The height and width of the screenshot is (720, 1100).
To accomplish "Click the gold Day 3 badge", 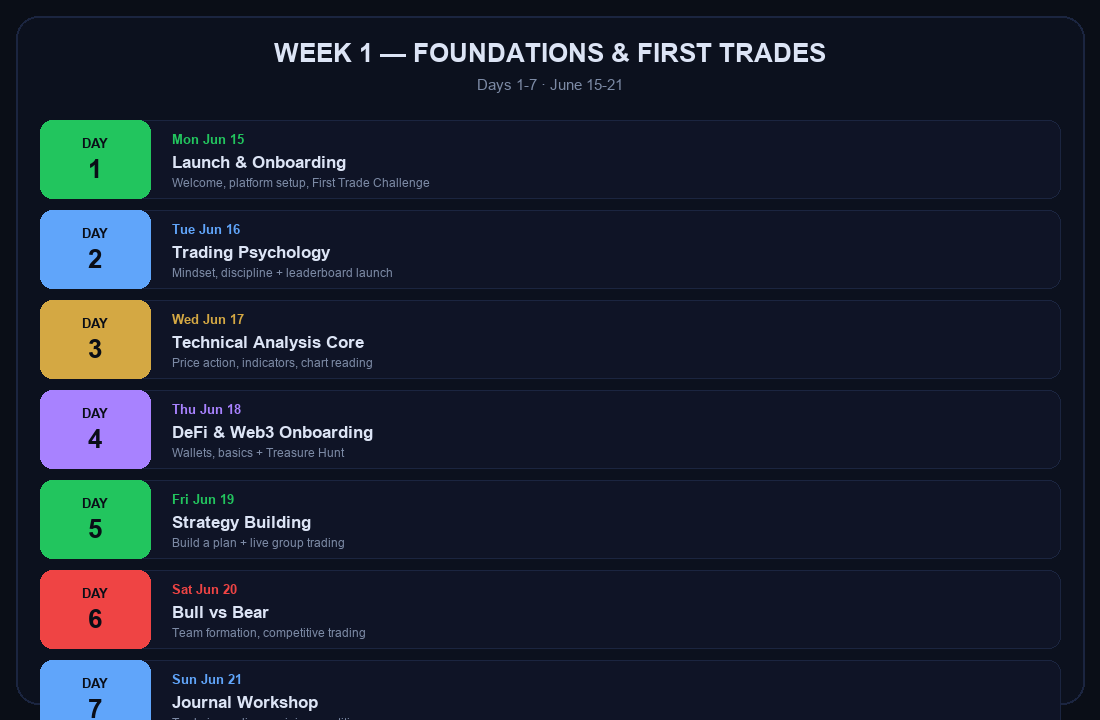I will click(95, 340).
